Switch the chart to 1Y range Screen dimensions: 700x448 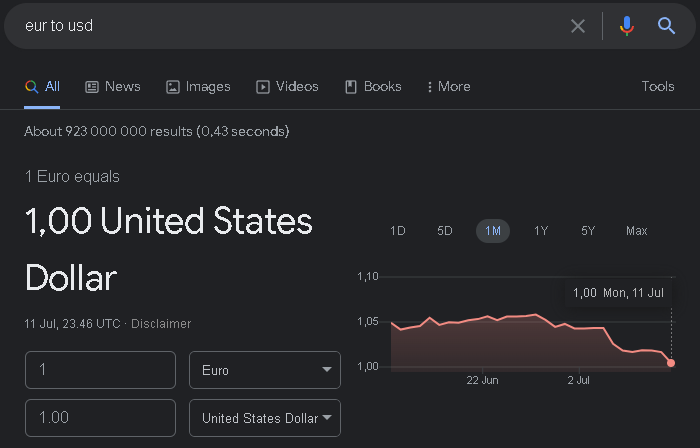coord(541,231)
